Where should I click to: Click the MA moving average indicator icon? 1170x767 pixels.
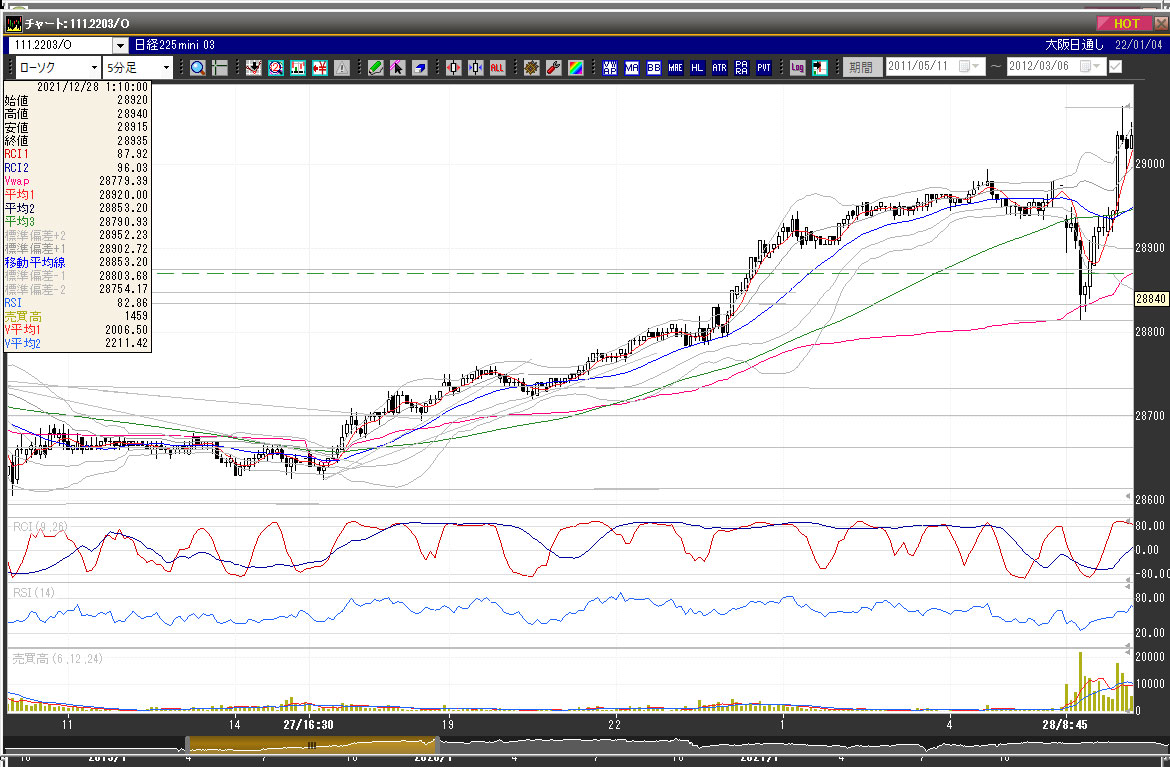click(632, 67)
